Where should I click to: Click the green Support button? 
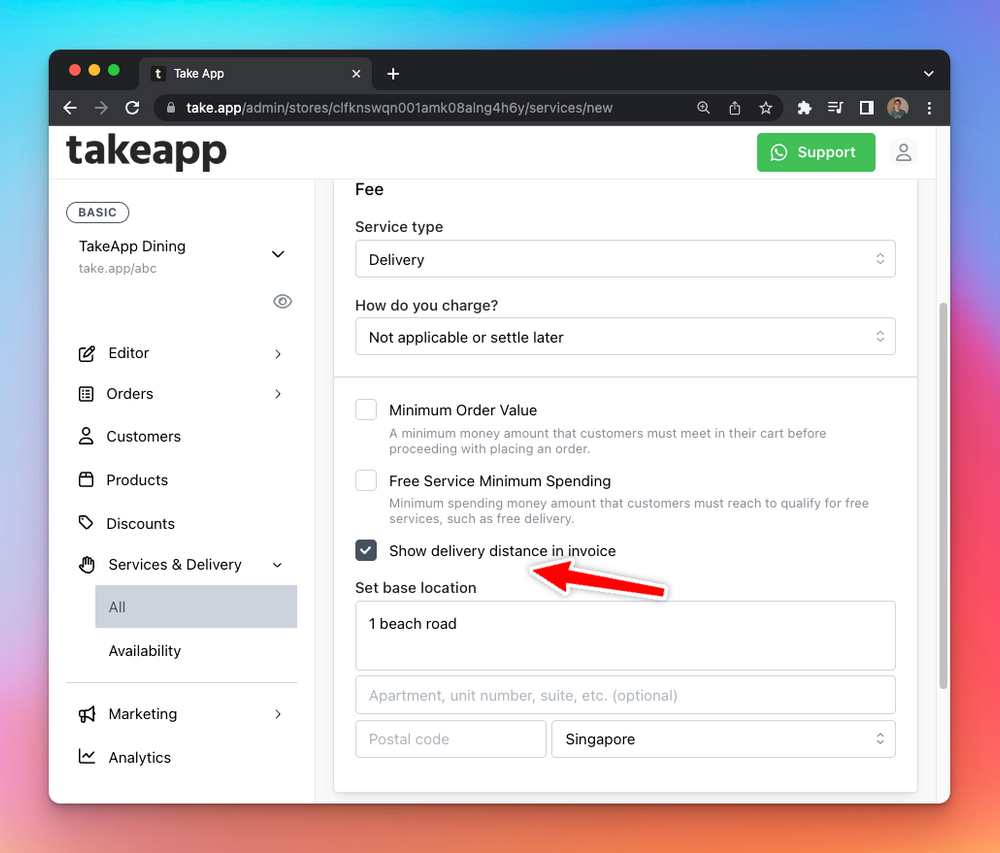pos(816,152)
